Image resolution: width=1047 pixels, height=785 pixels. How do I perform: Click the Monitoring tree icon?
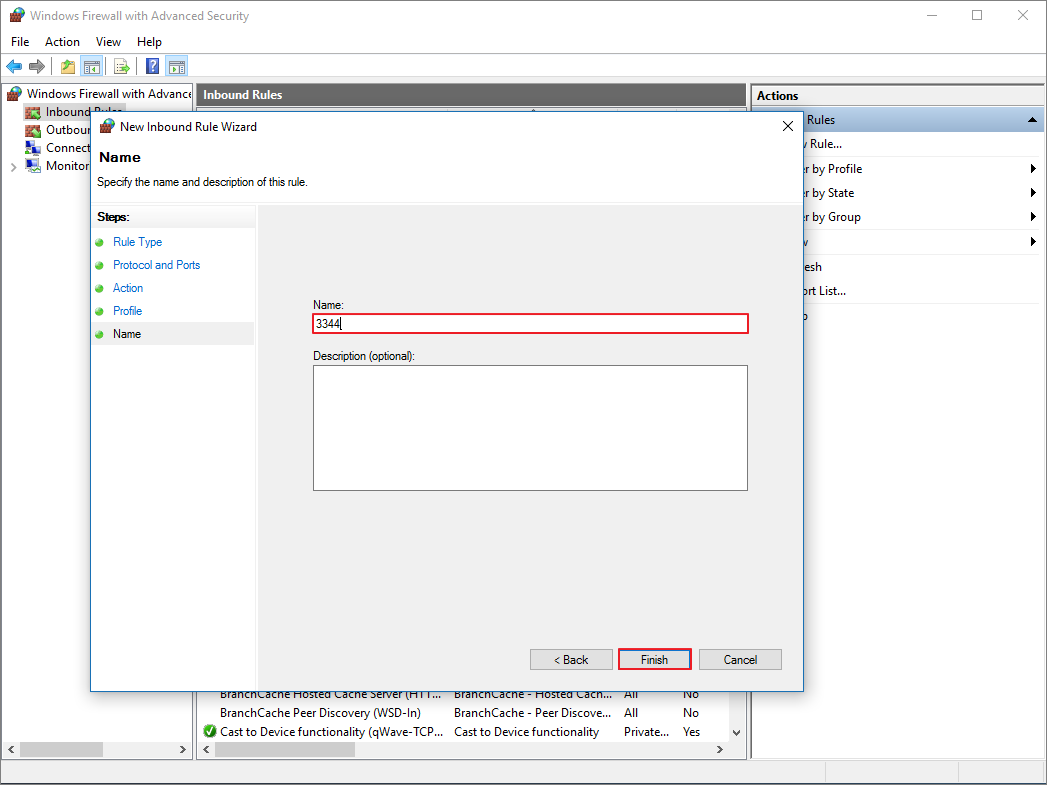tap(33, 166)
